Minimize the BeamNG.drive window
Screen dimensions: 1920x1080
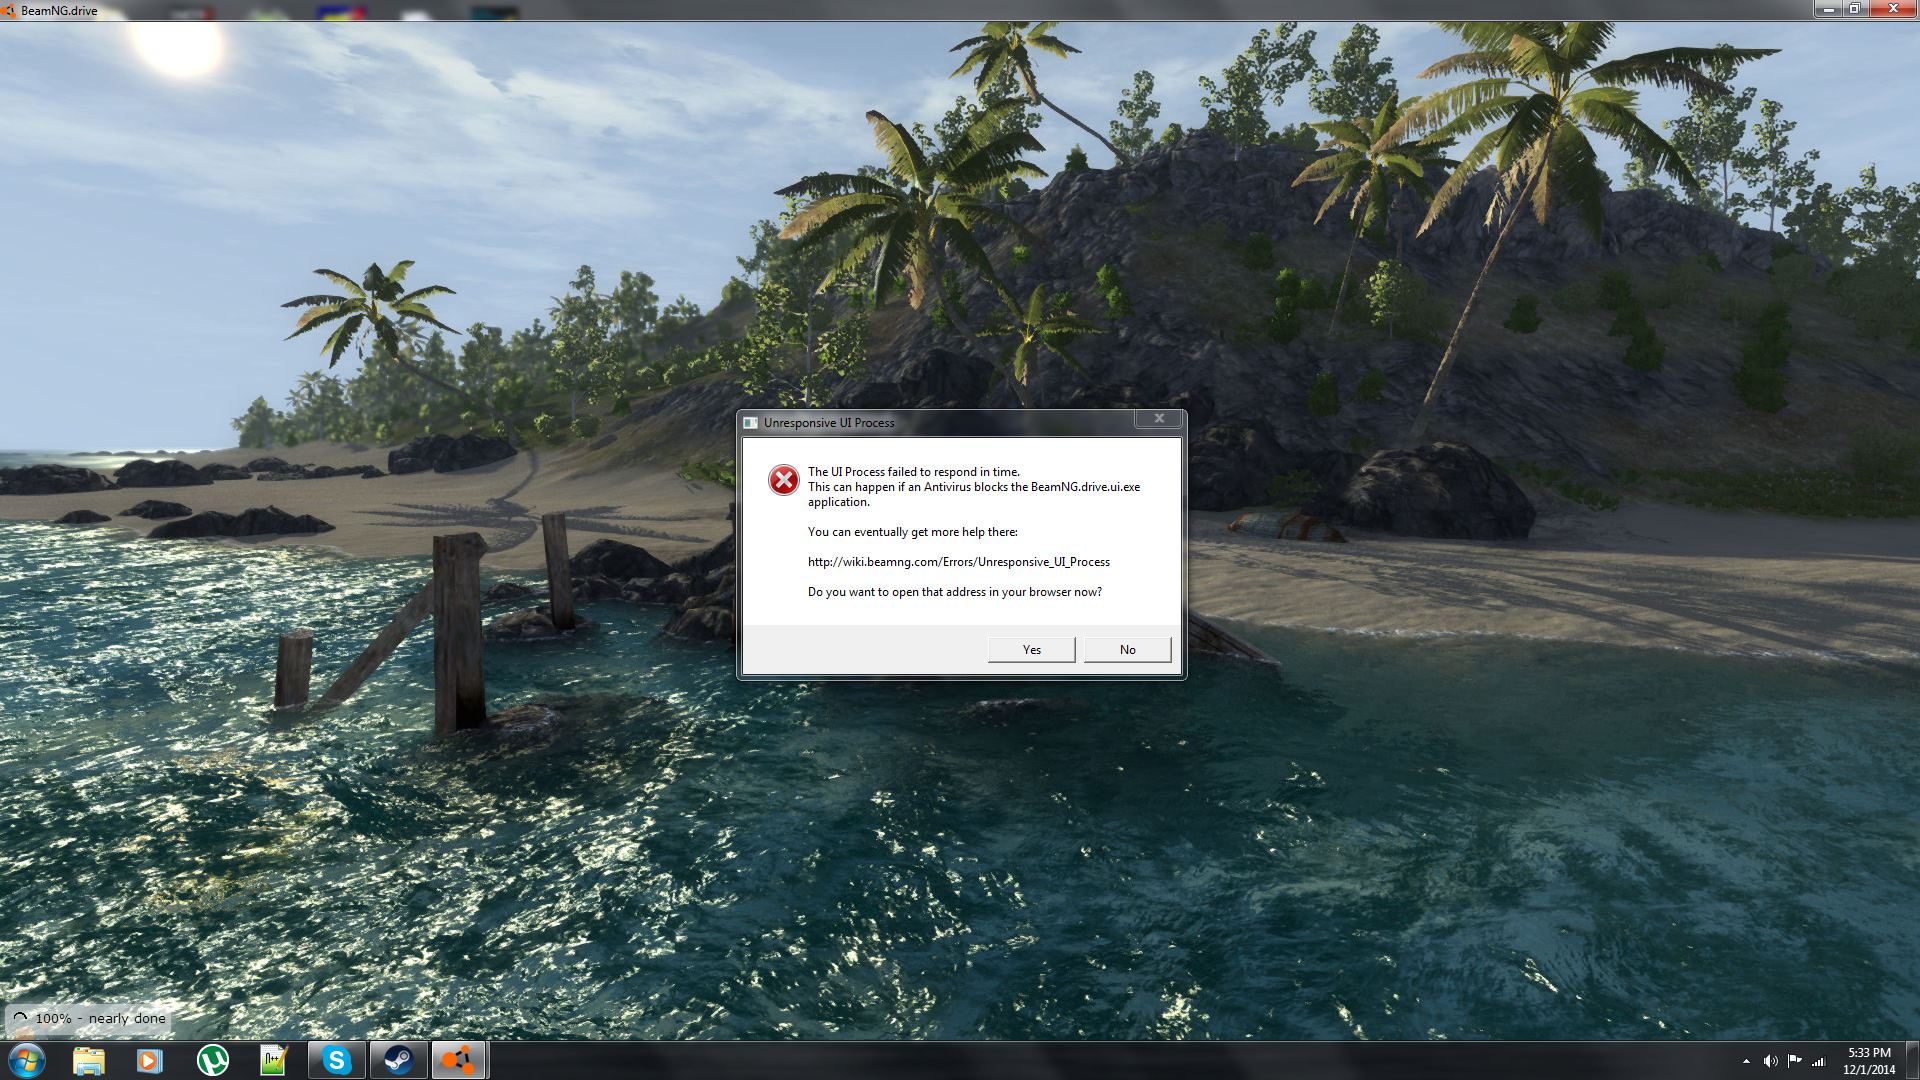[x=1827, y=9]
